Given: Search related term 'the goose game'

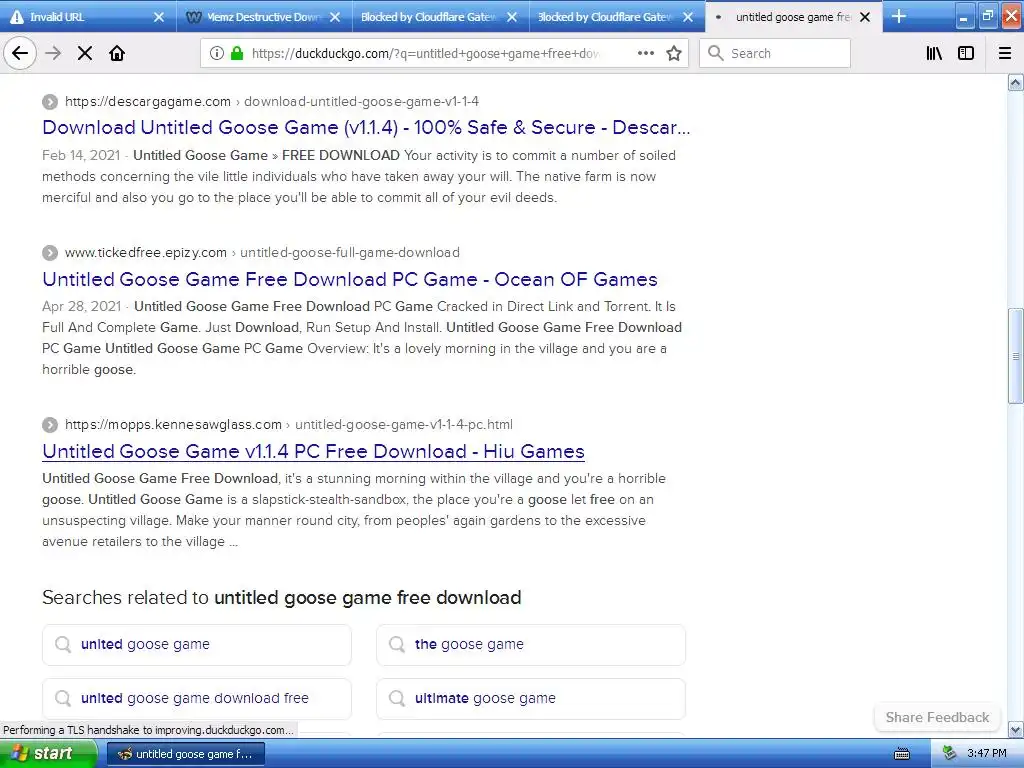Looking at the screenshot, I should (530, 645).
